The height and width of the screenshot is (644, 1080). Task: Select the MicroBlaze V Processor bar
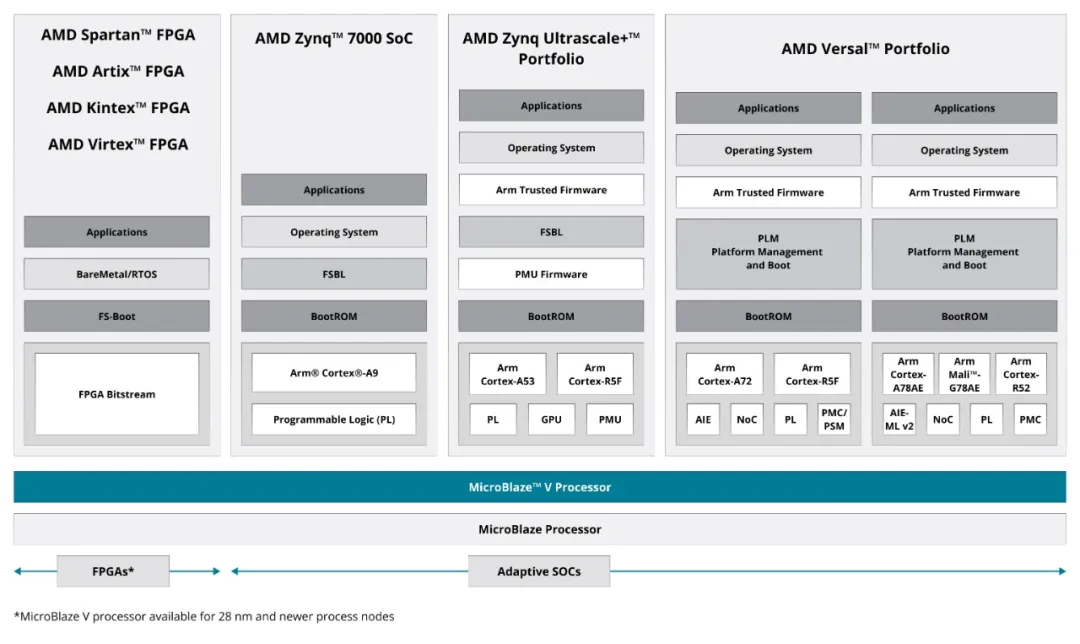coord(540,486)
